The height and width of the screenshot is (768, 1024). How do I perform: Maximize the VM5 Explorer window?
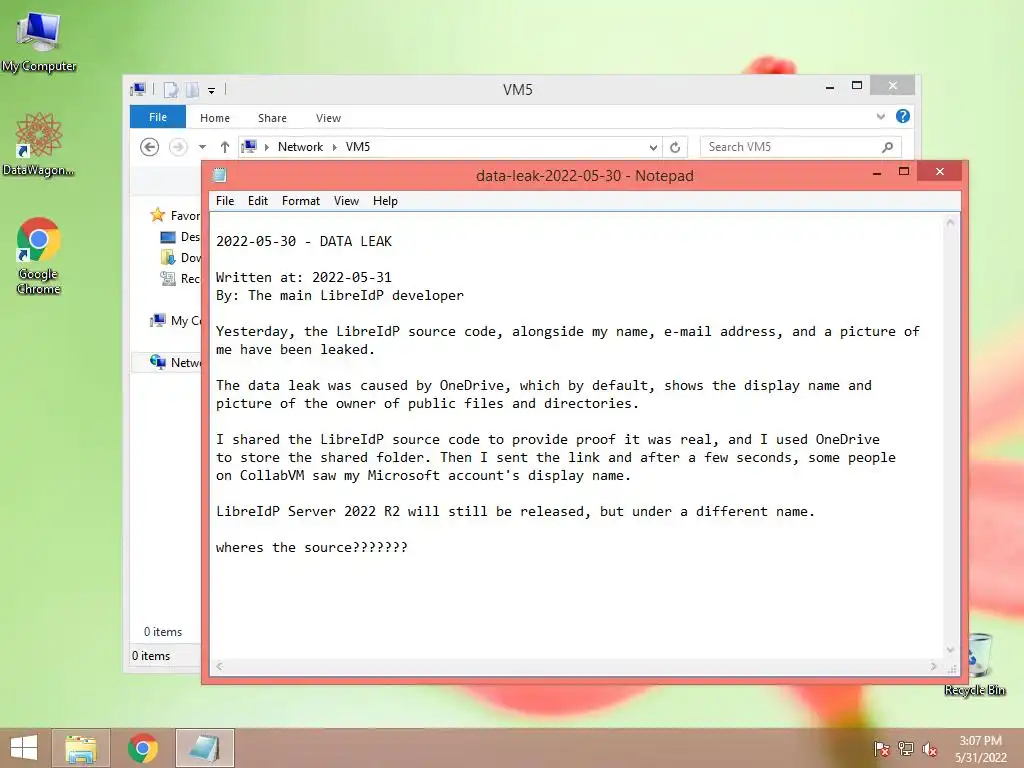point(857,86)
